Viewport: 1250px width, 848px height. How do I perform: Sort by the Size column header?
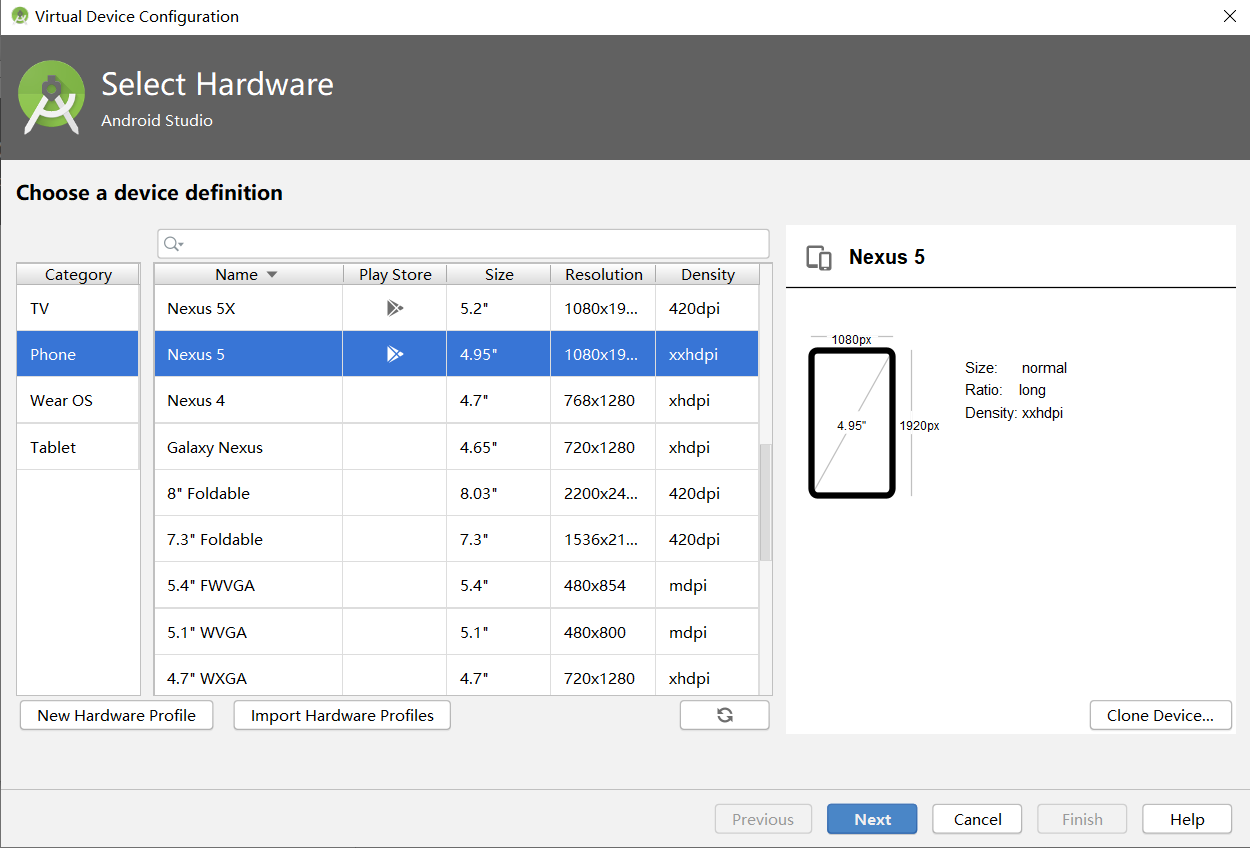[499, 274]
